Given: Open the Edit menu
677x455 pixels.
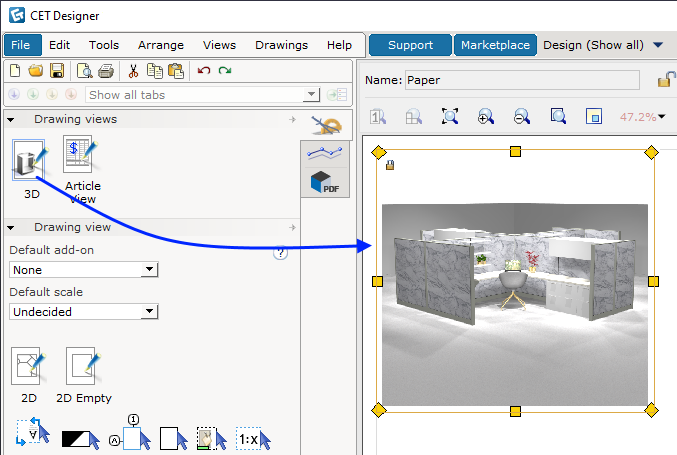Looking at the screenshot, I should coord(59,45).
